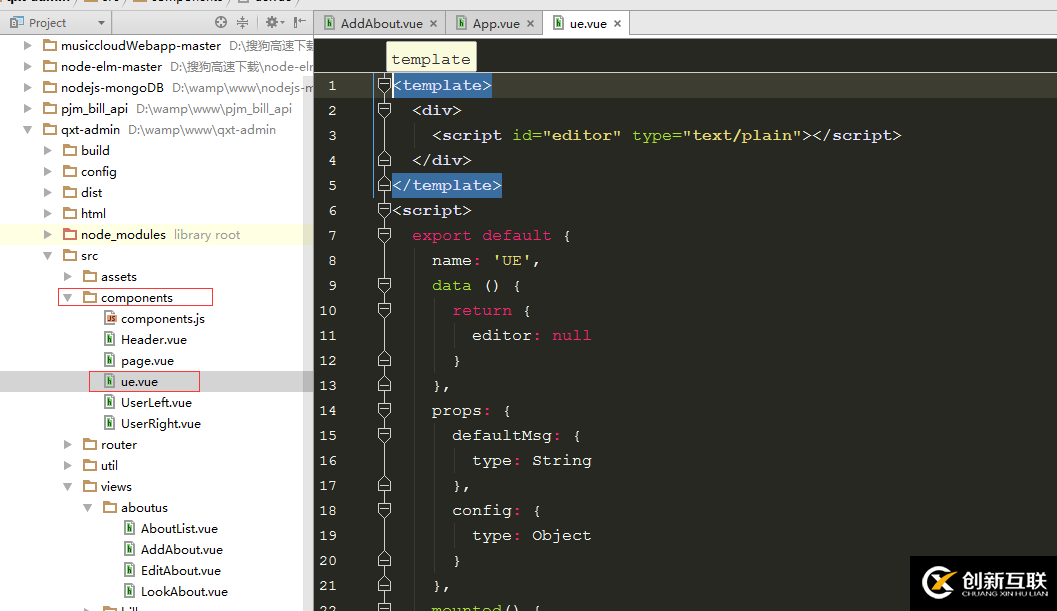Toggle fold for data() at line 9

point(384,286)
